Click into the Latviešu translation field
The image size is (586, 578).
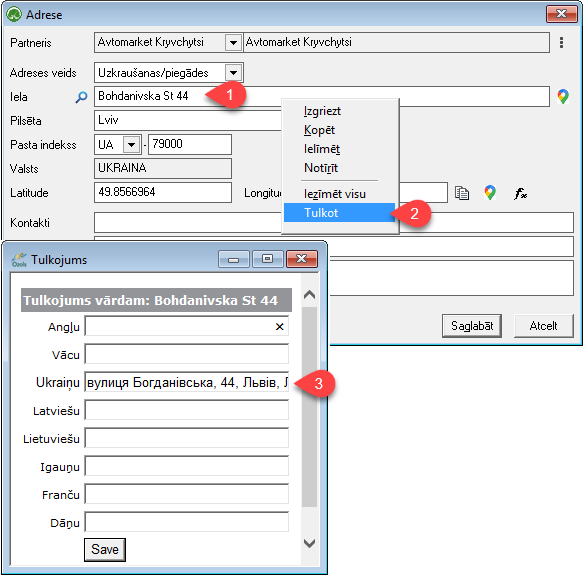(186, 410)
